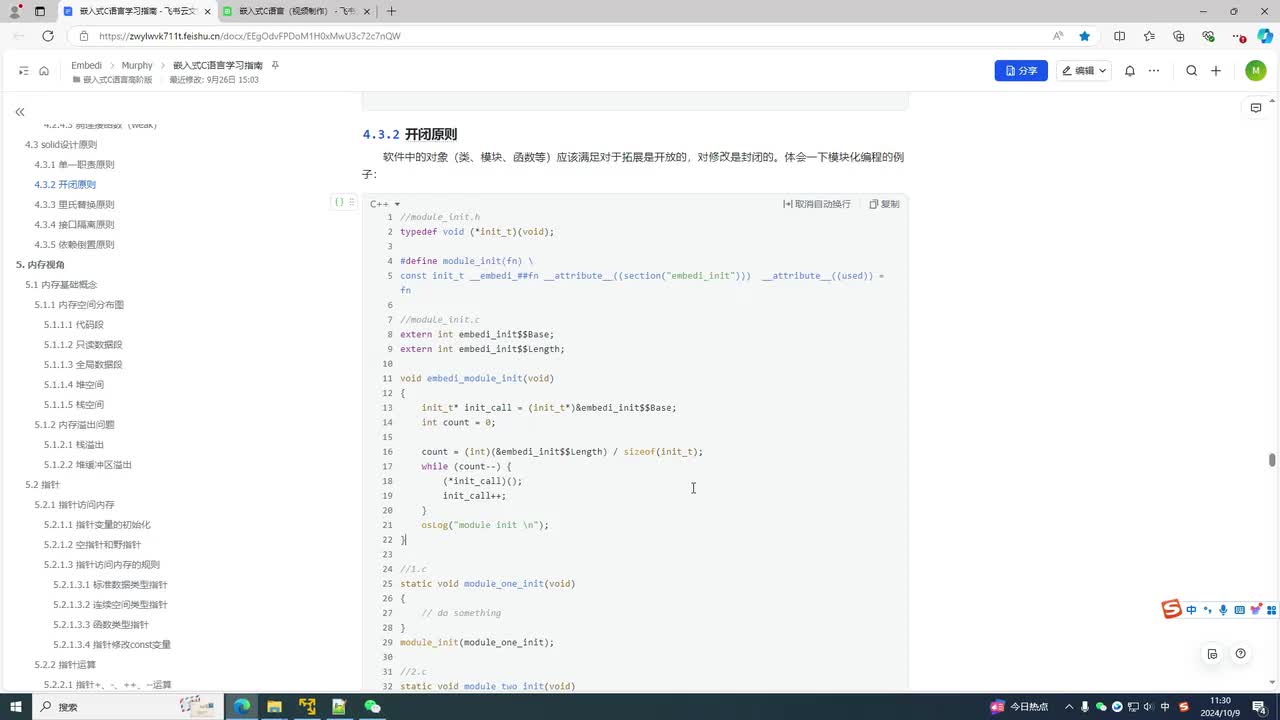The height and width of the screenshot is (720, 1280).
Task: Click the Embedi breadcrumb
Action: pos(86,65)
